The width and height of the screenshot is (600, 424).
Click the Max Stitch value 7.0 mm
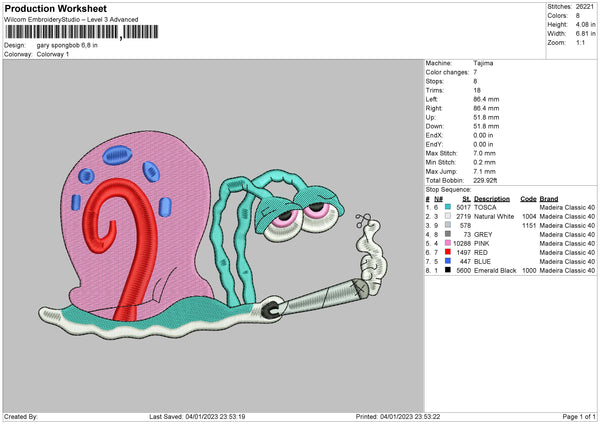tap(484, 153)
